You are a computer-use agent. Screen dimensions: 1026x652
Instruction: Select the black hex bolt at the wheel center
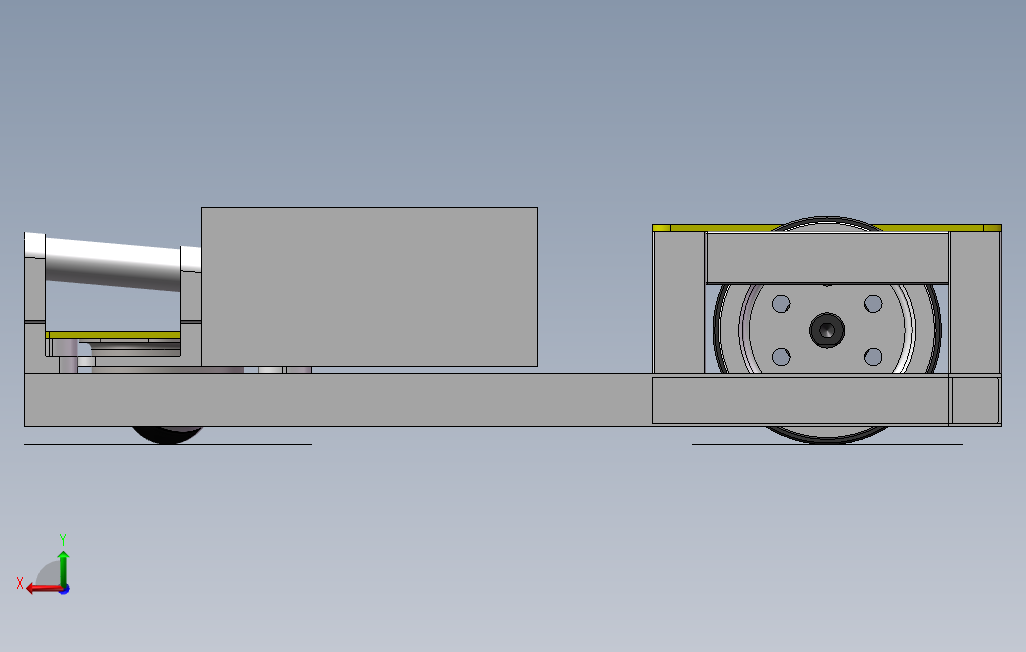(x=826, y=330)
